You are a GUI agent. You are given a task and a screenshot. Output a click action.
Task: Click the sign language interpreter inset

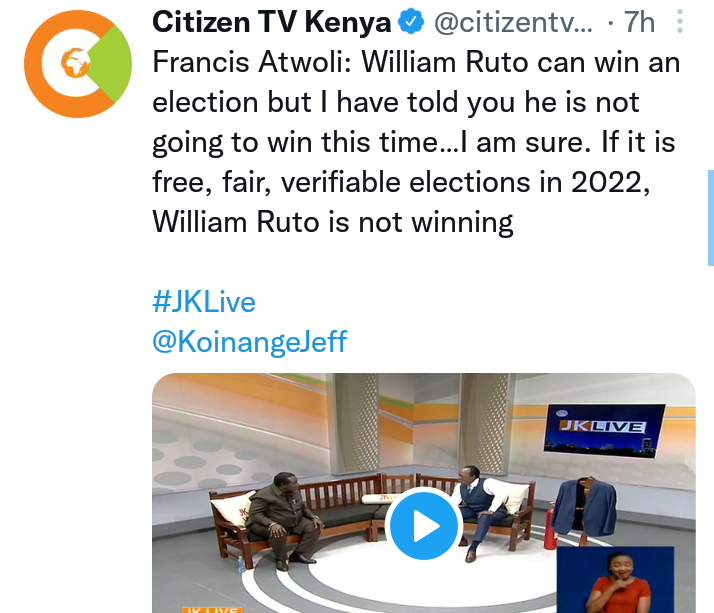point(615,580)
